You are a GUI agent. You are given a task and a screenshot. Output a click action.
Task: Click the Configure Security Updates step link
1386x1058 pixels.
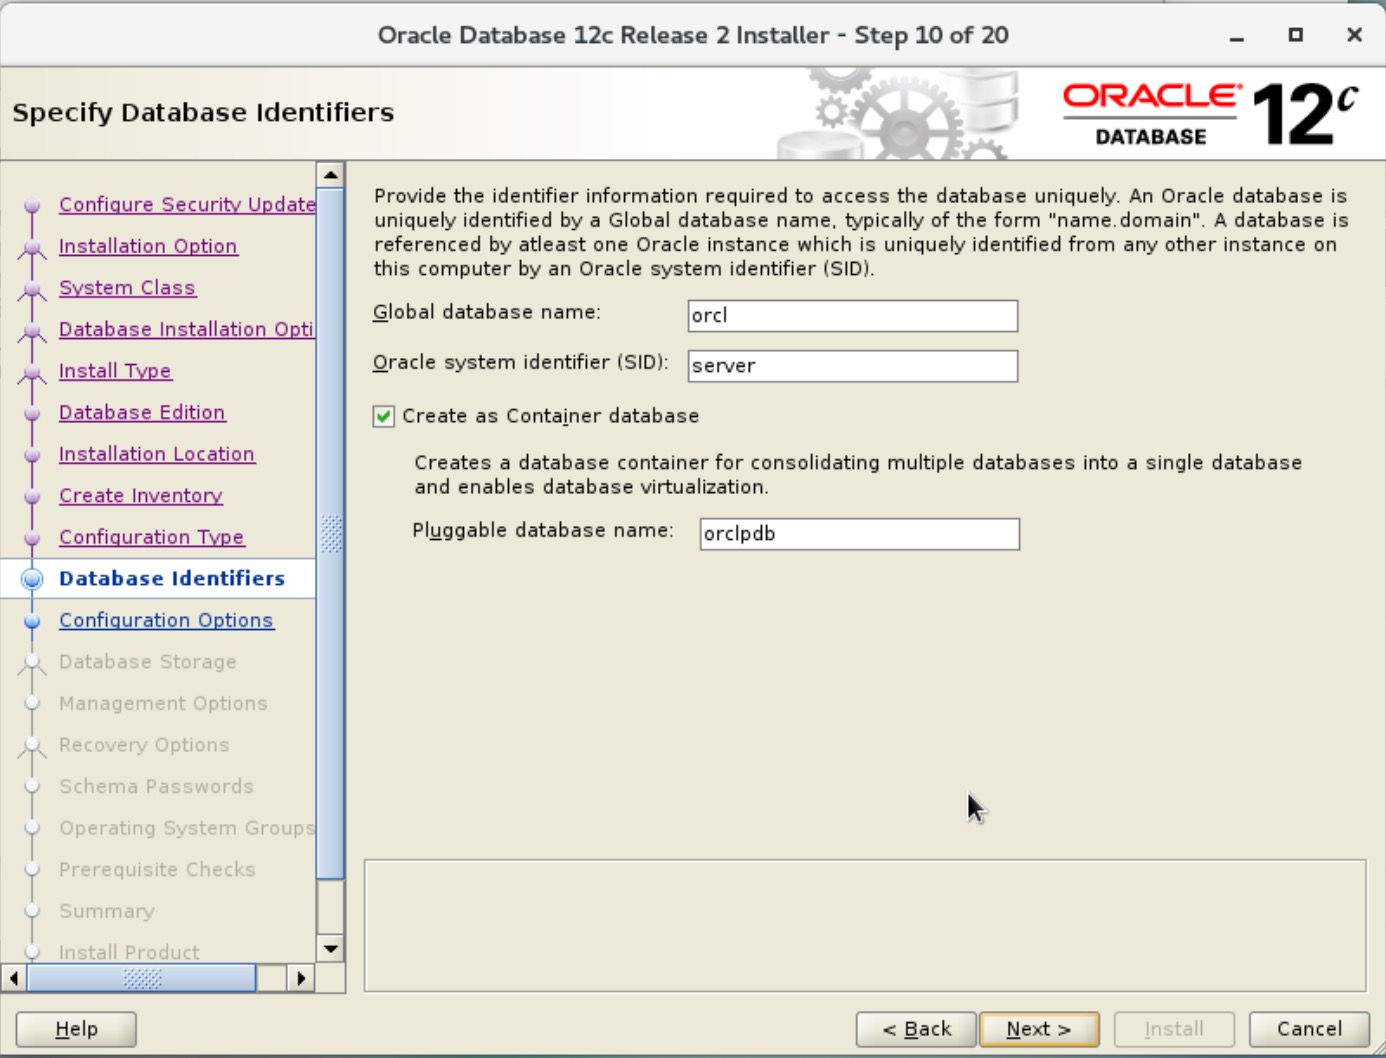(x=187, y=204)
